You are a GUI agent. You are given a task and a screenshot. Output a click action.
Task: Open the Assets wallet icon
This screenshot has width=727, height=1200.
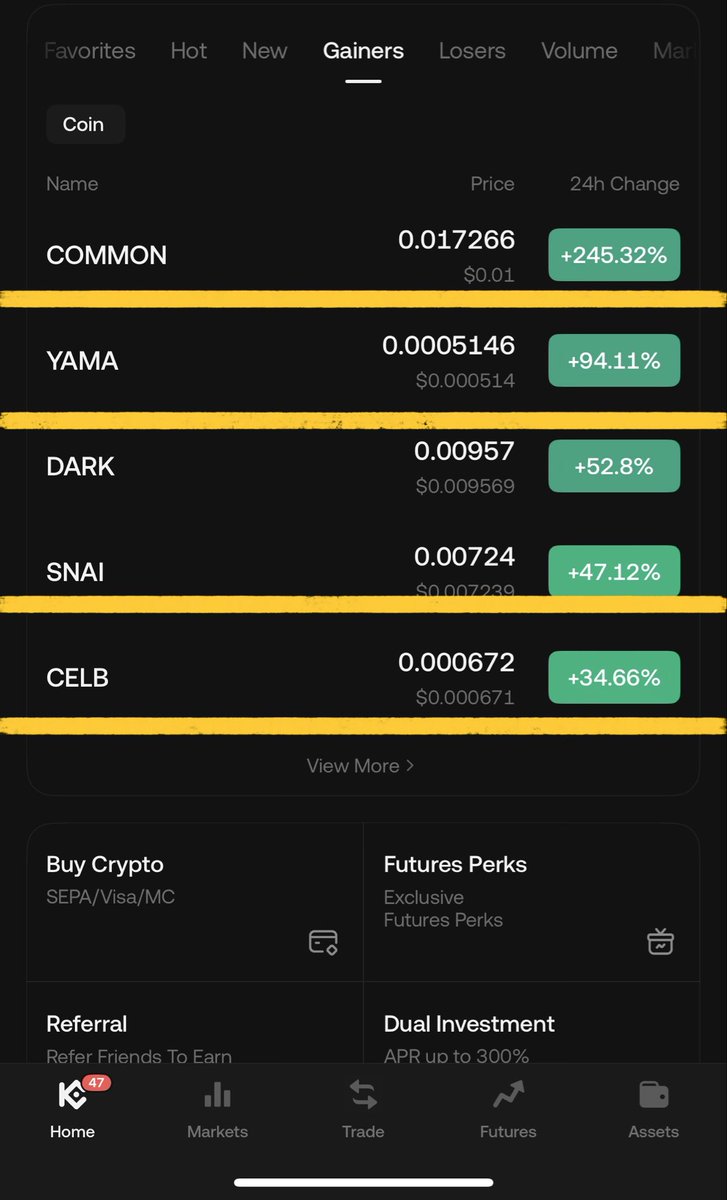coord(653,1096)
